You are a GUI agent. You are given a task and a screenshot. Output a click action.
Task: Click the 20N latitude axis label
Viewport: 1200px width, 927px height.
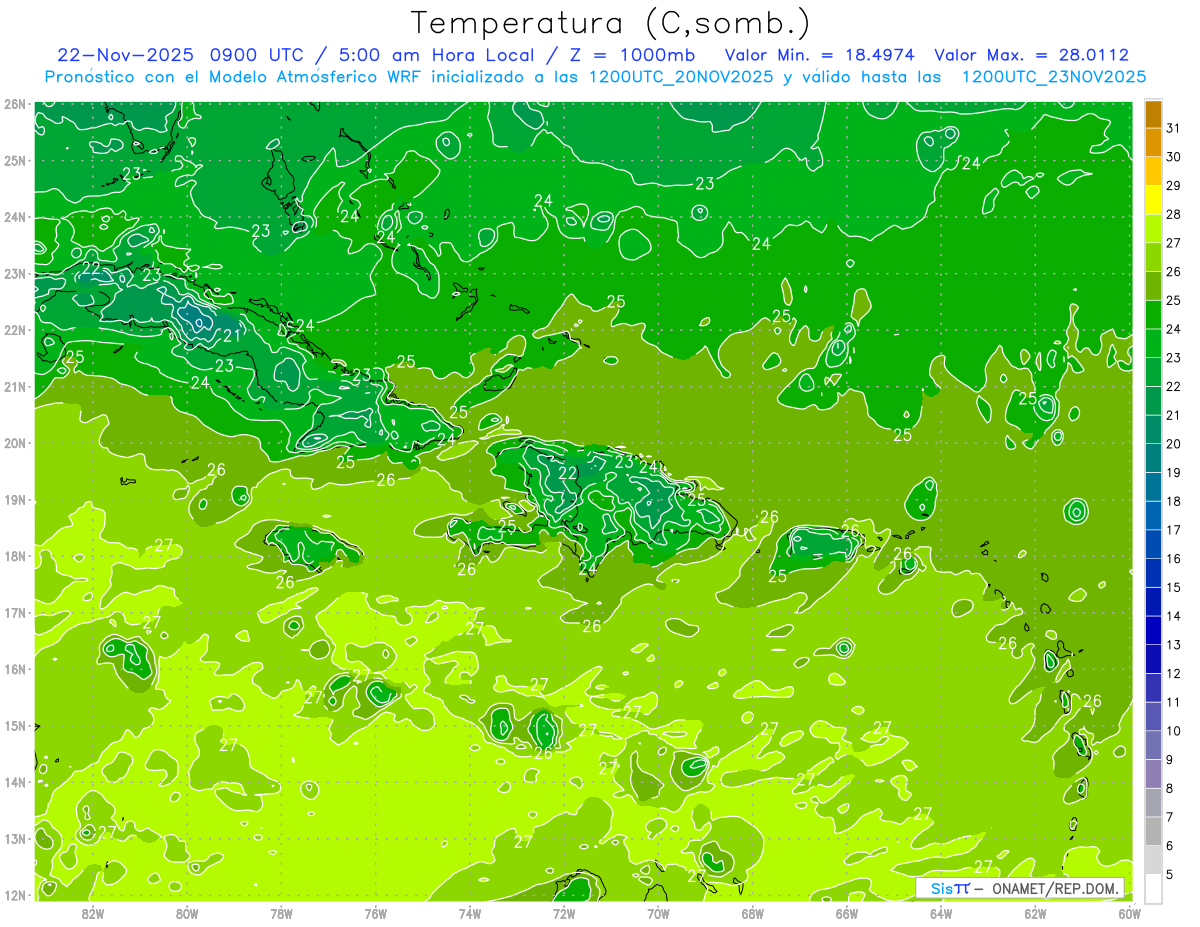point(15,443)
